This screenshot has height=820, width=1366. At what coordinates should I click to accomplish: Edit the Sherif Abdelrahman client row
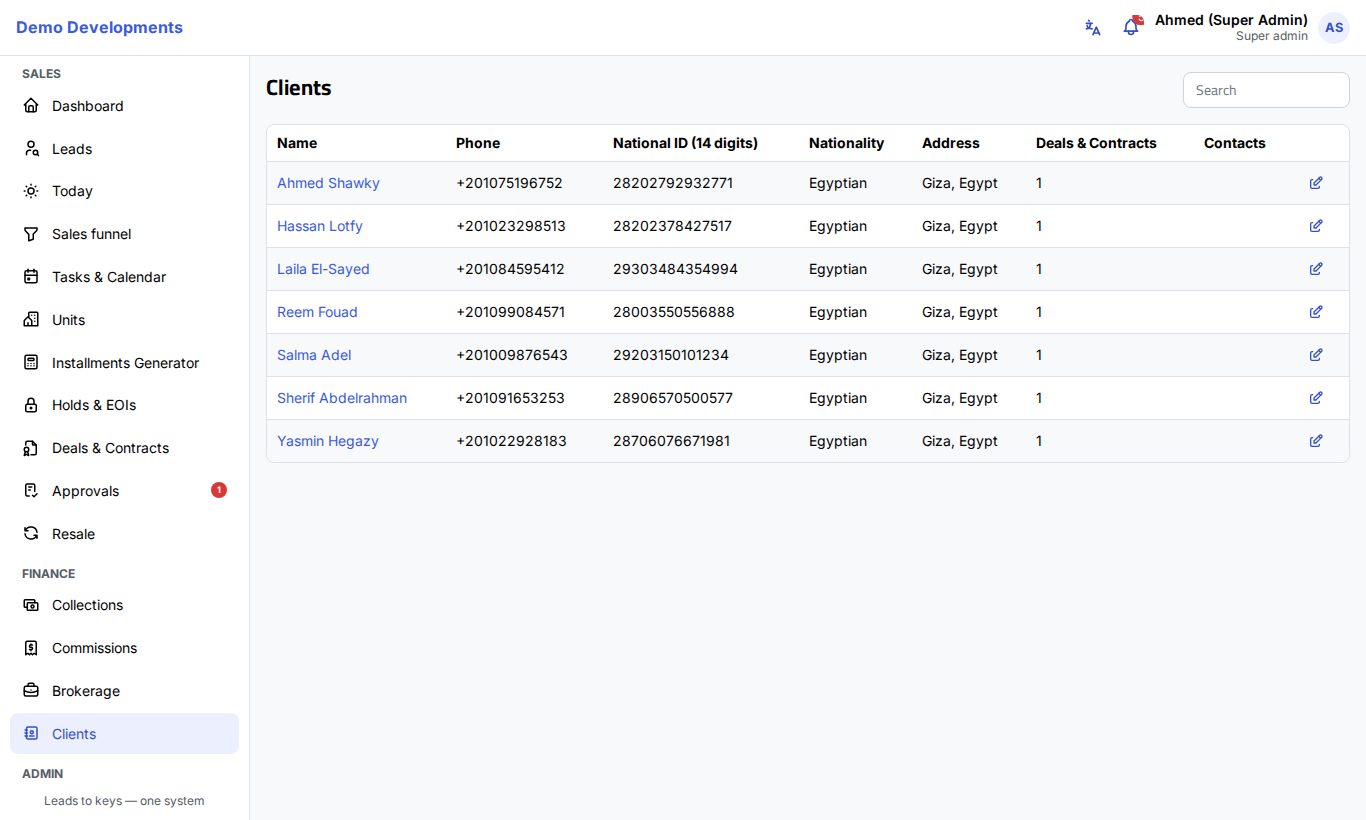[x=1316, y=398]
